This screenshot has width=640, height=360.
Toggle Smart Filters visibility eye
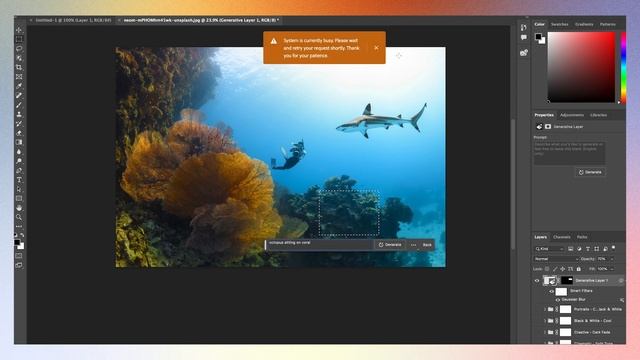tap(551, 291)
